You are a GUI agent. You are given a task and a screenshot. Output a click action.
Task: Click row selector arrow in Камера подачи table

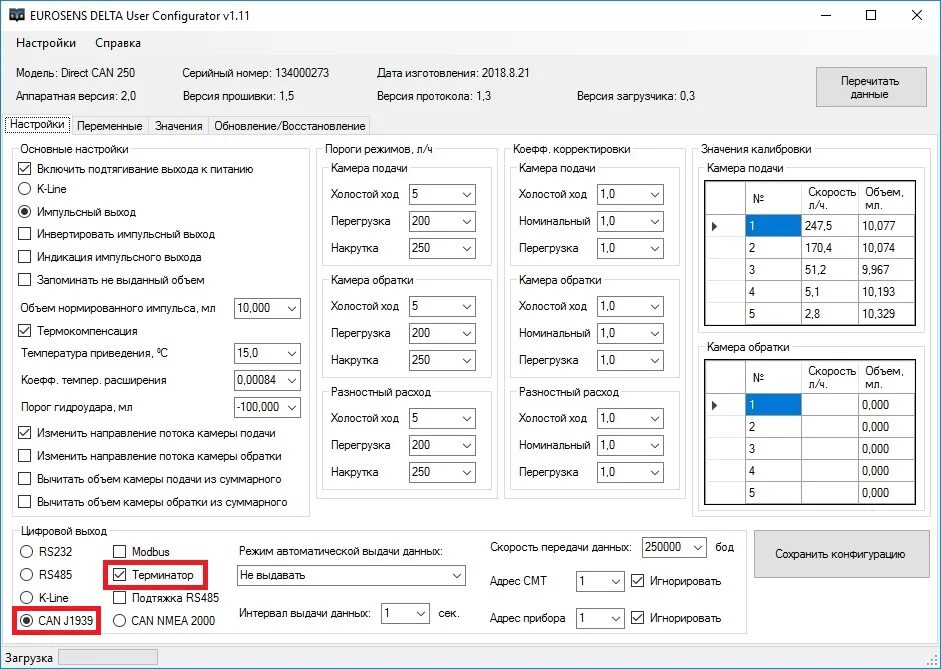tap(714, 226)
